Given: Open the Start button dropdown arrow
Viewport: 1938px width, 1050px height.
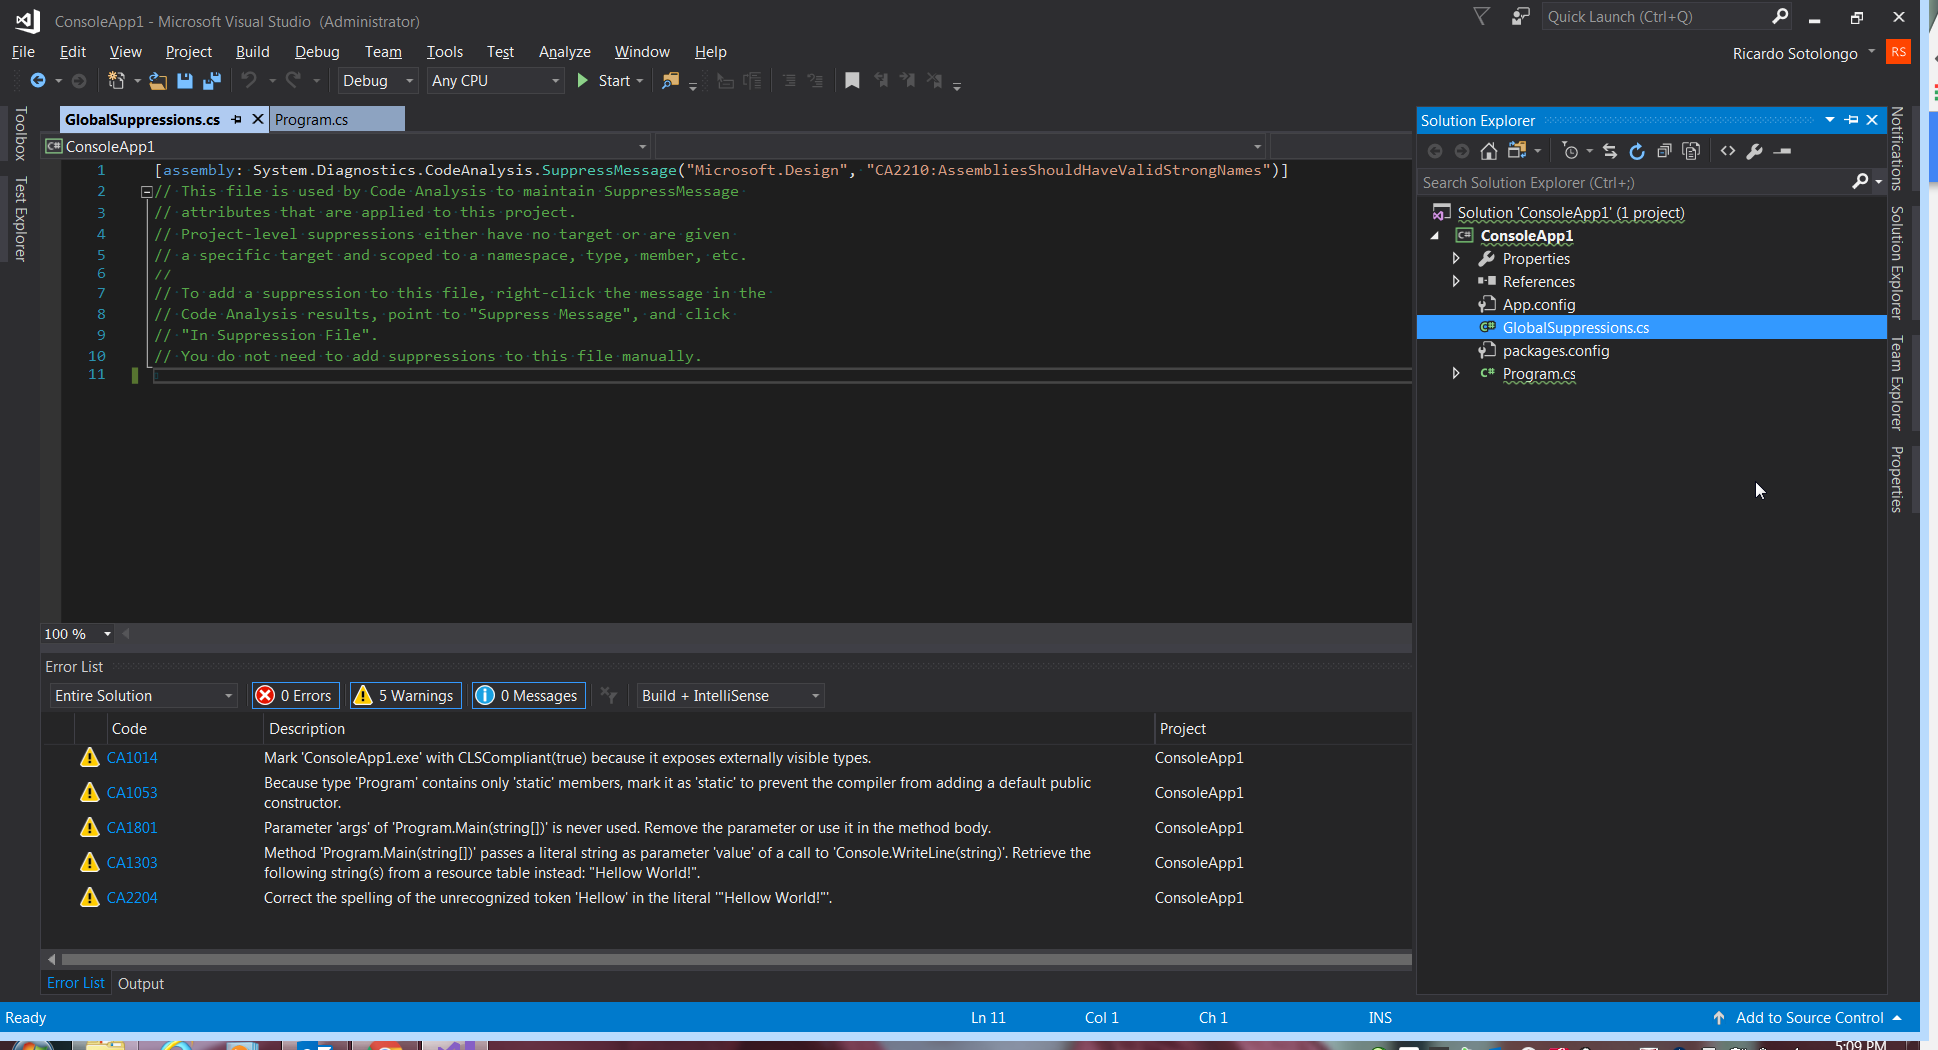Looking at the screenshot, I should pyautogui.click(x=640, y=81).
